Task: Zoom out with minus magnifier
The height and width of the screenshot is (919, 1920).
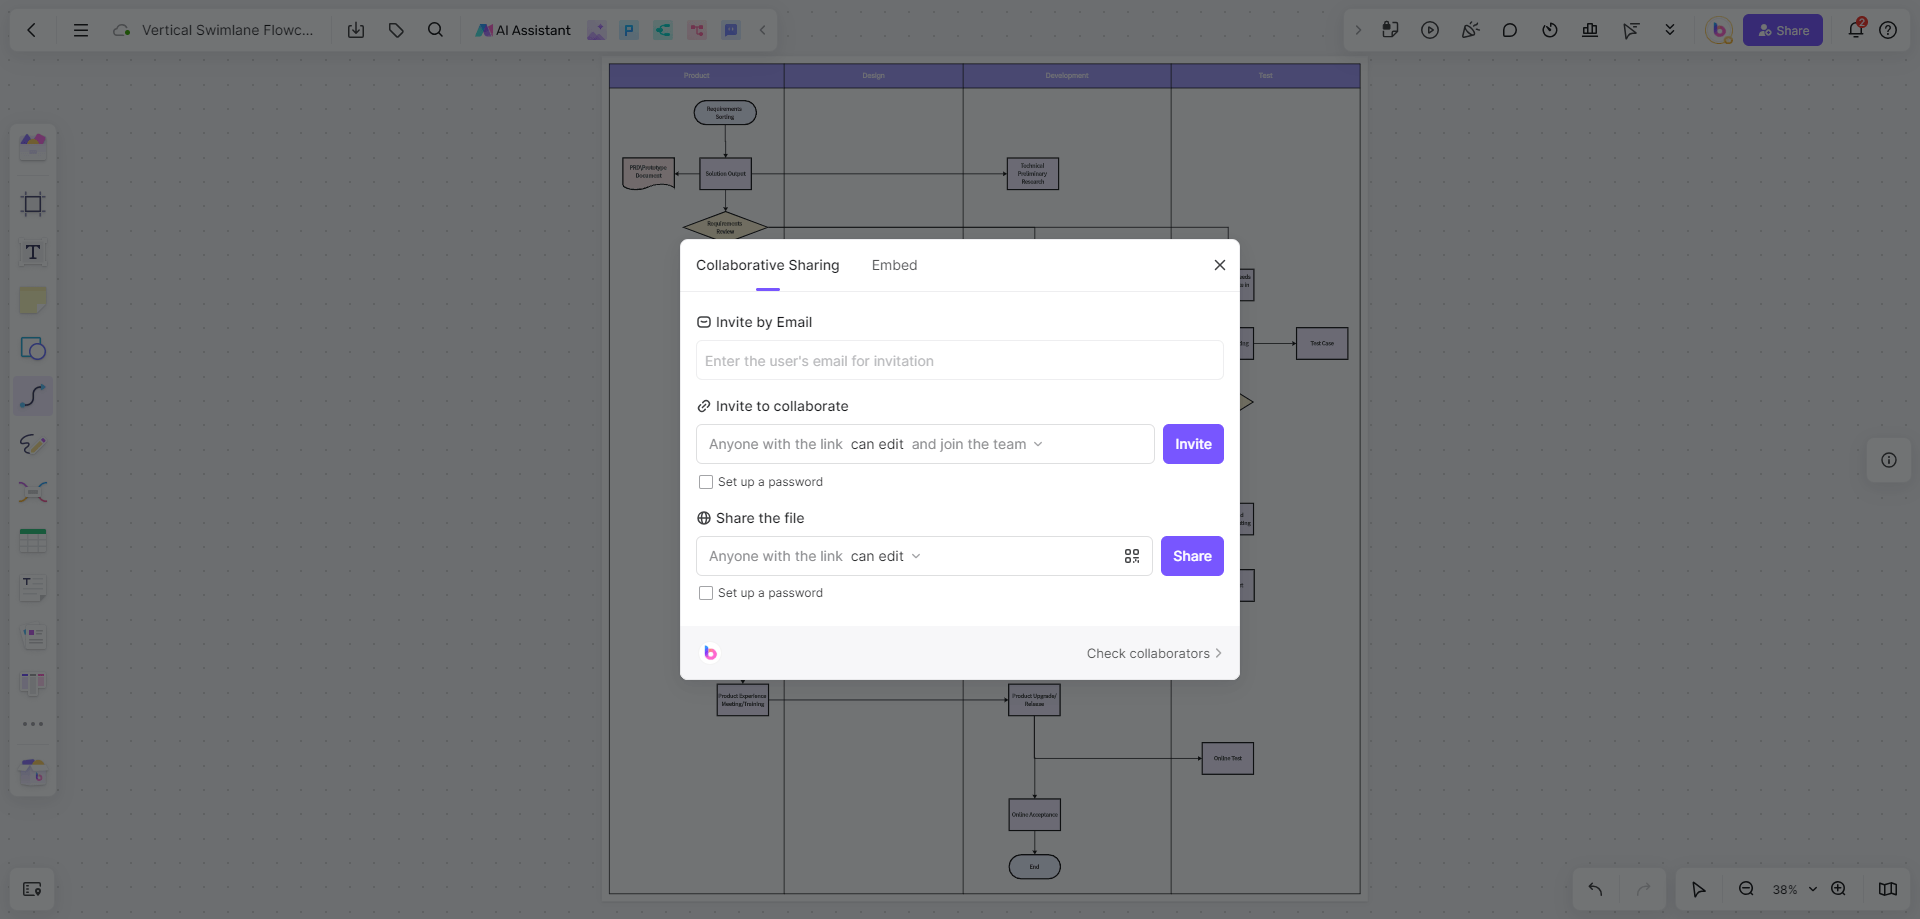Action: pyautogui.click(x=1746, y=889)
